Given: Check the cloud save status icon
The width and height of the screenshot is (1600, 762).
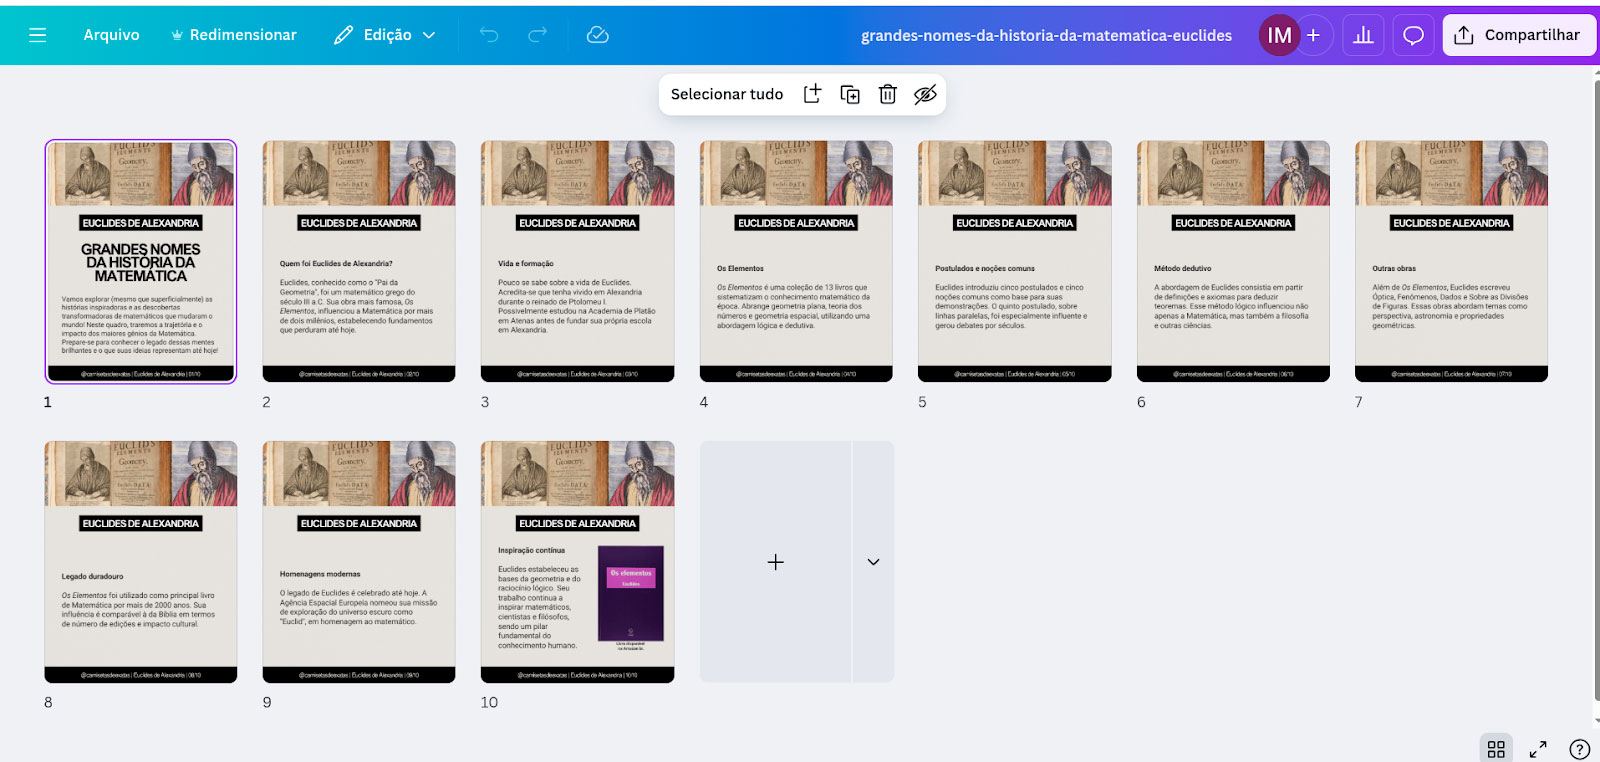Looking at the screenshot, I should (597, 35).
